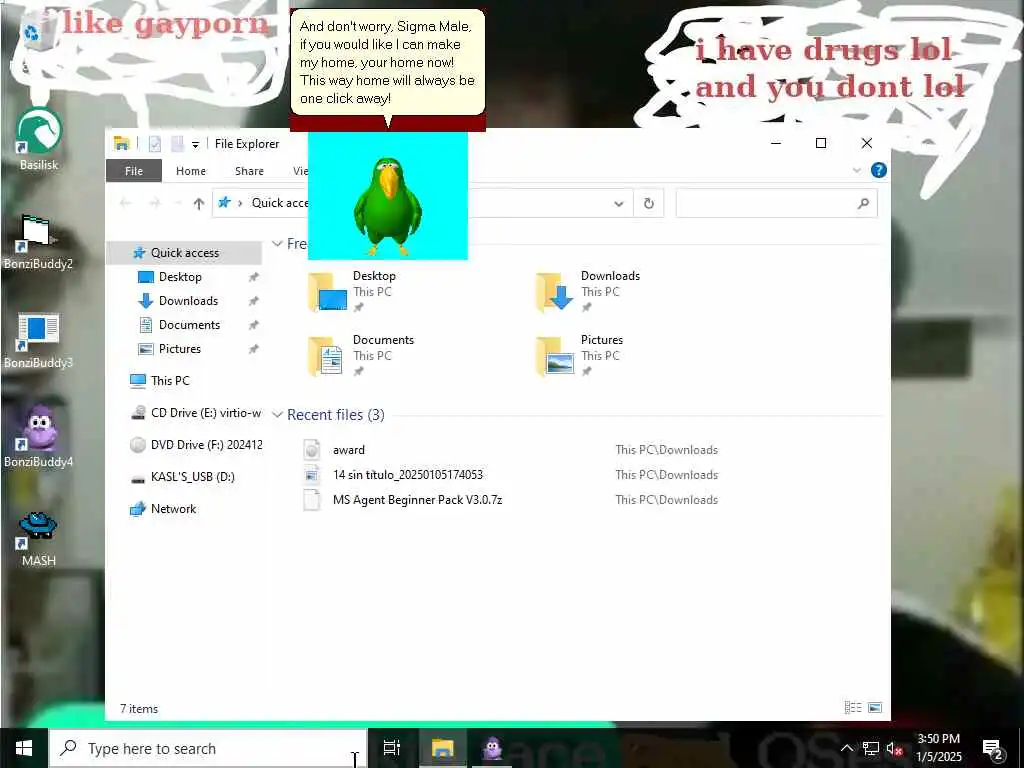Collapse the Recent files group

(x=277, y=415)
